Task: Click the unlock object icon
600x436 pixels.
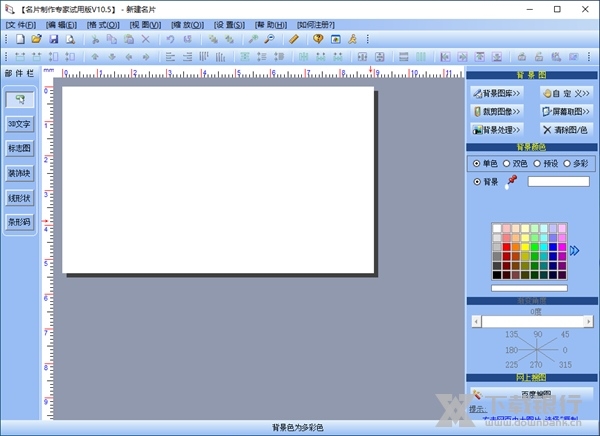Action: [539, 57]
